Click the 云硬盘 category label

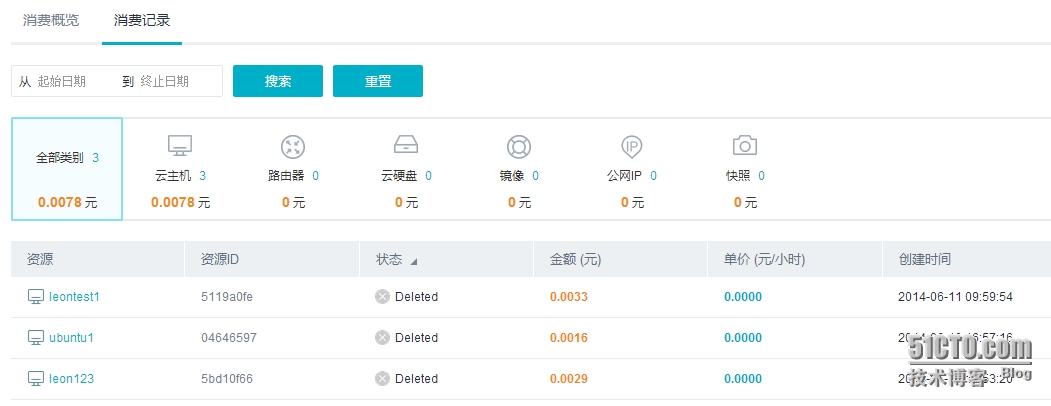(x=399, y=176)
